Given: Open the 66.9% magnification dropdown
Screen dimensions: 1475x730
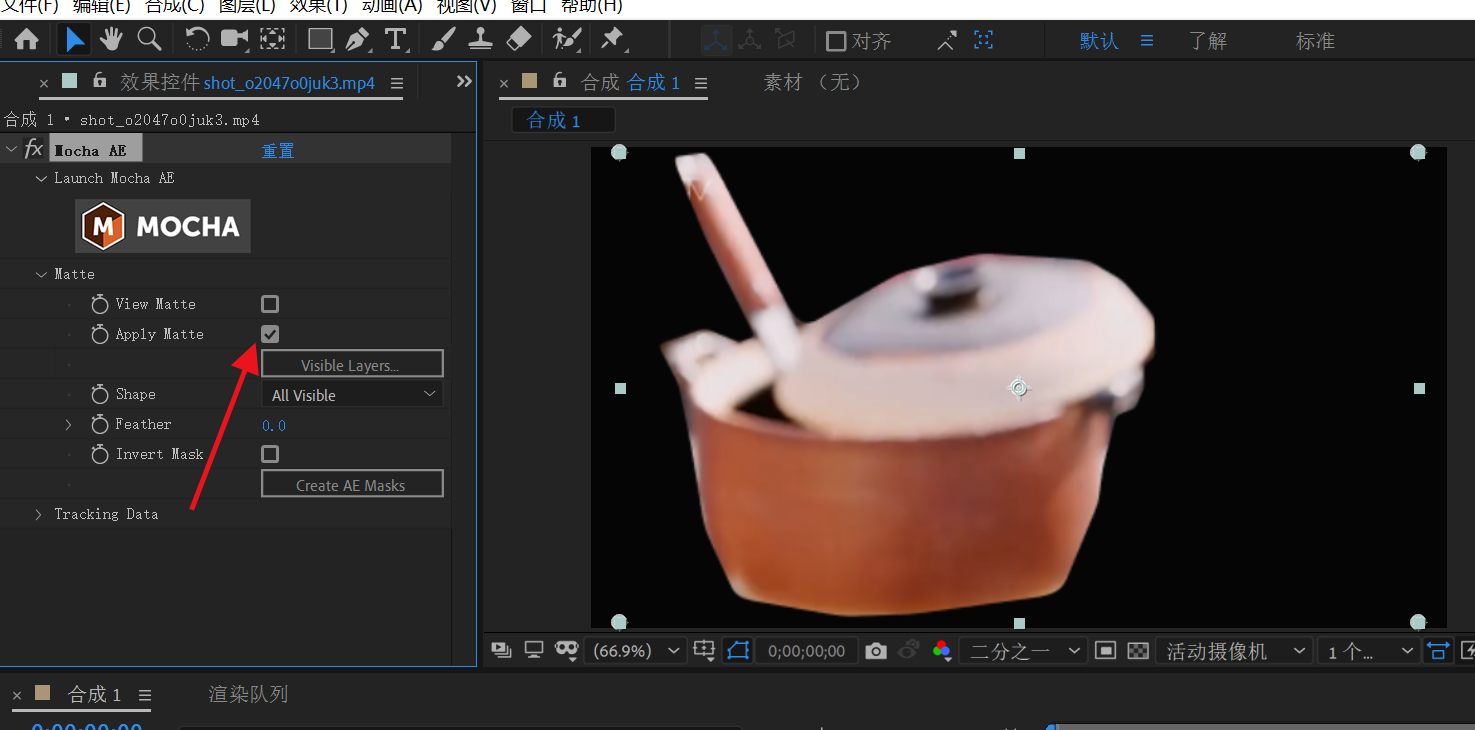Looking at the screenshot, I should click(635, 651).
